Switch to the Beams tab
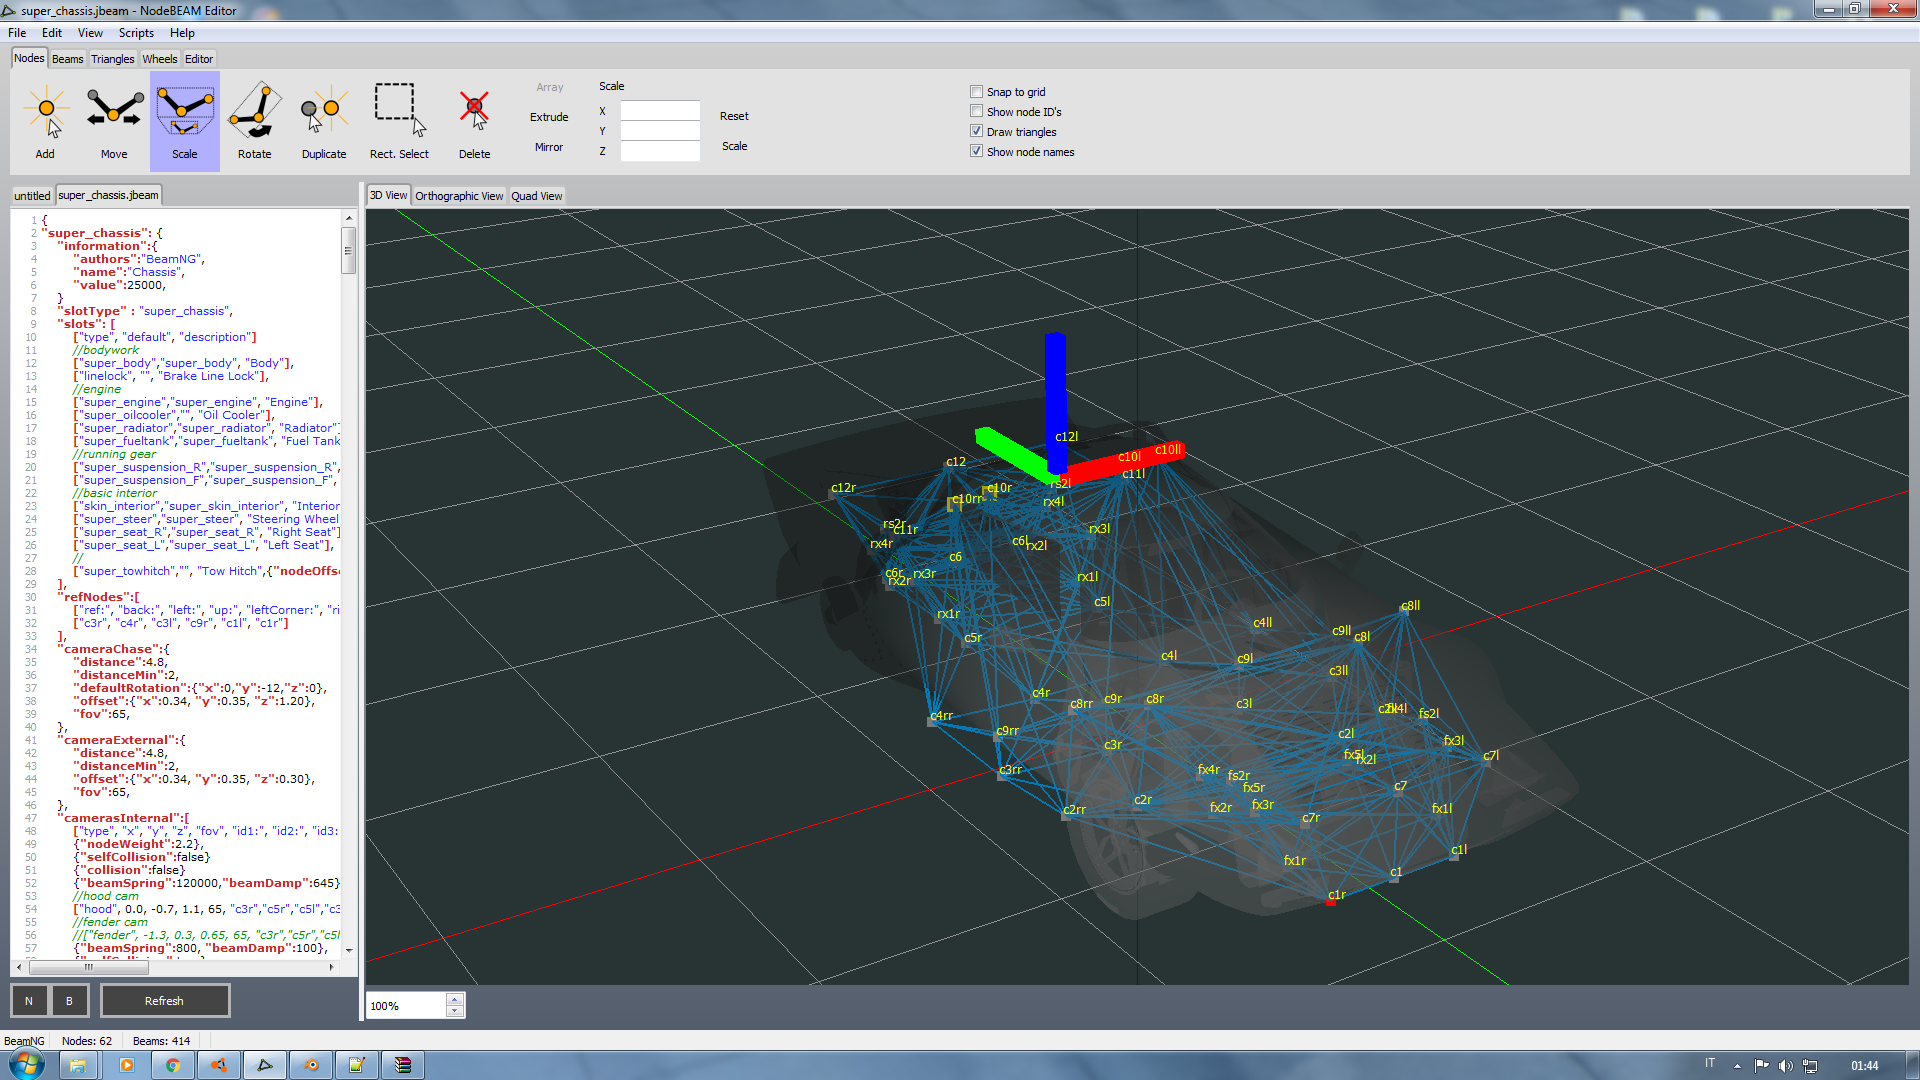This screenshot has width=1920, height=1080. click(68, 59)
